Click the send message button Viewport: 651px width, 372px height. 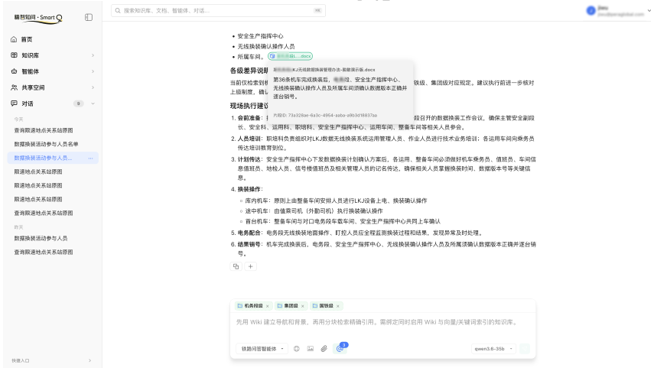click(525, 349)
